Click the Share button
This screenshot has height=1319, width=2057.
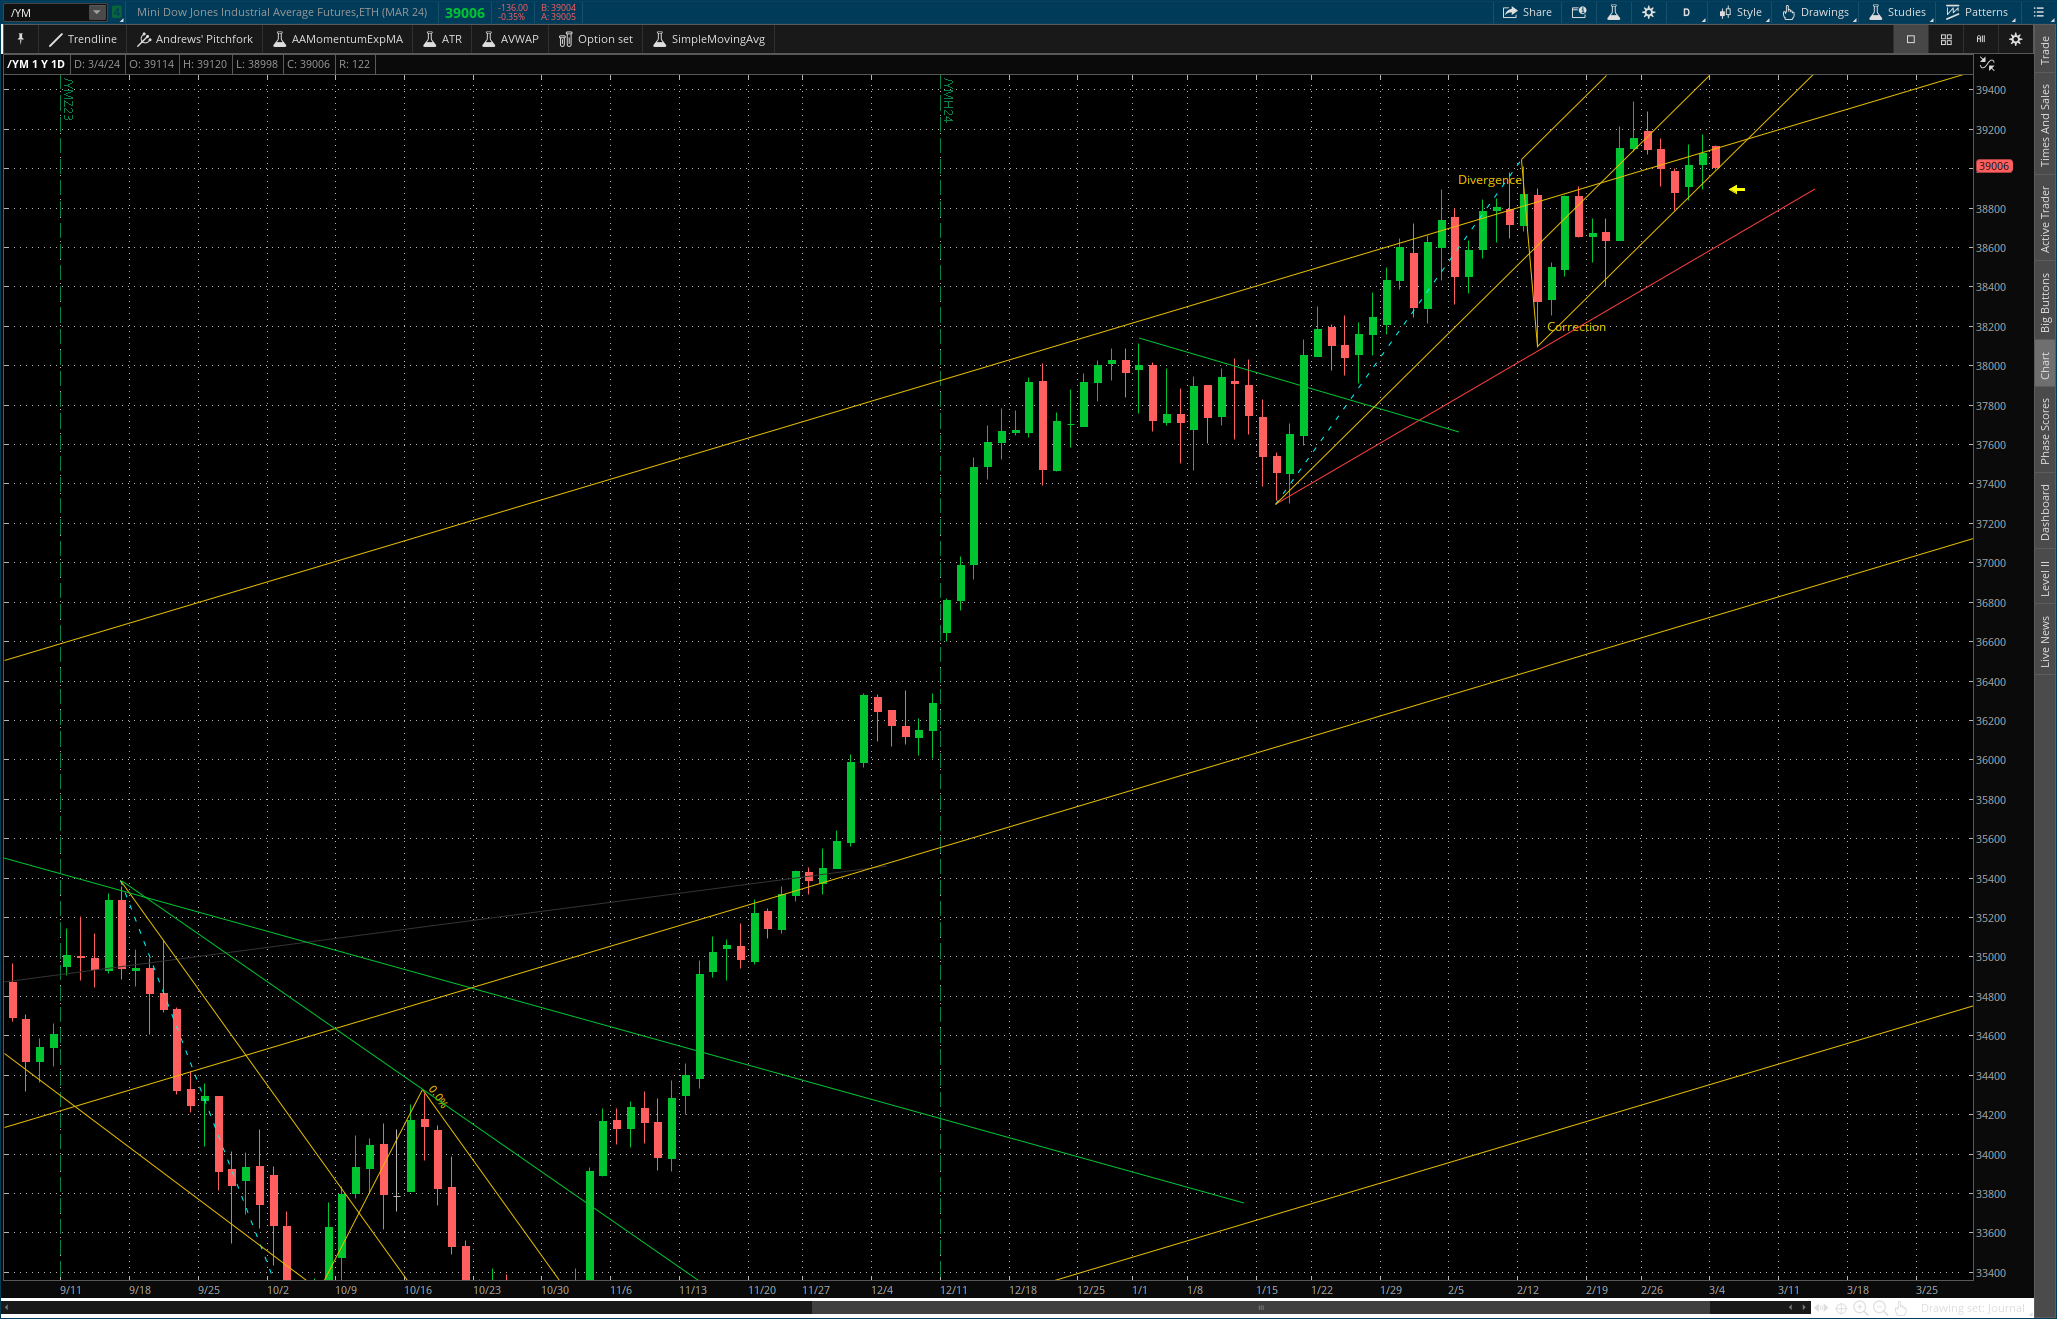click(x=1527, y=12)
